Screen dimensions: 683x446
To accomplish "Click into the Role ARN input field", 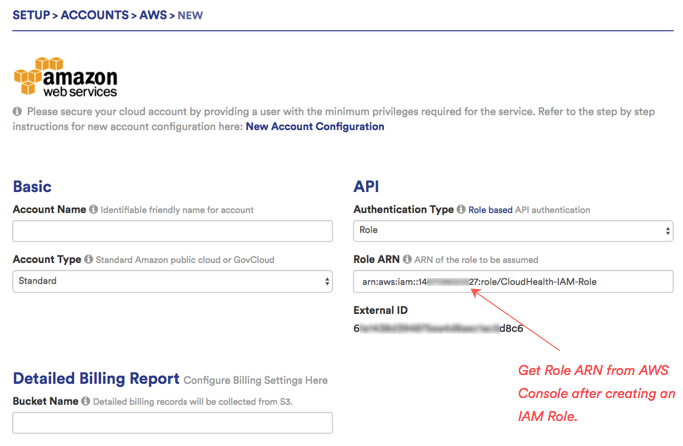I will 513,282.
